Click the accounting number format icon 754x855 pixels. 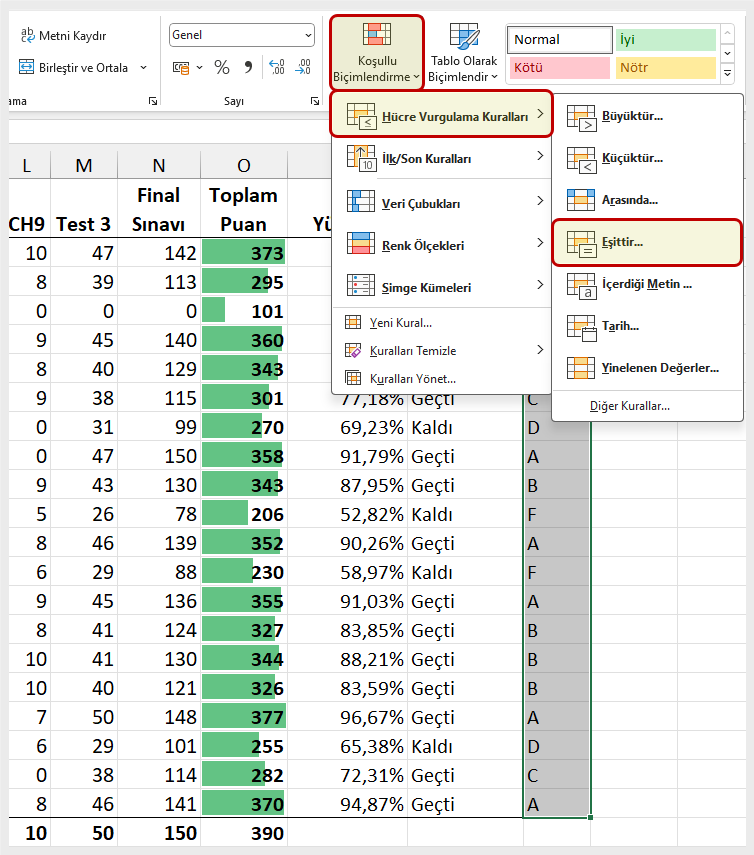[x=181, y=68]
